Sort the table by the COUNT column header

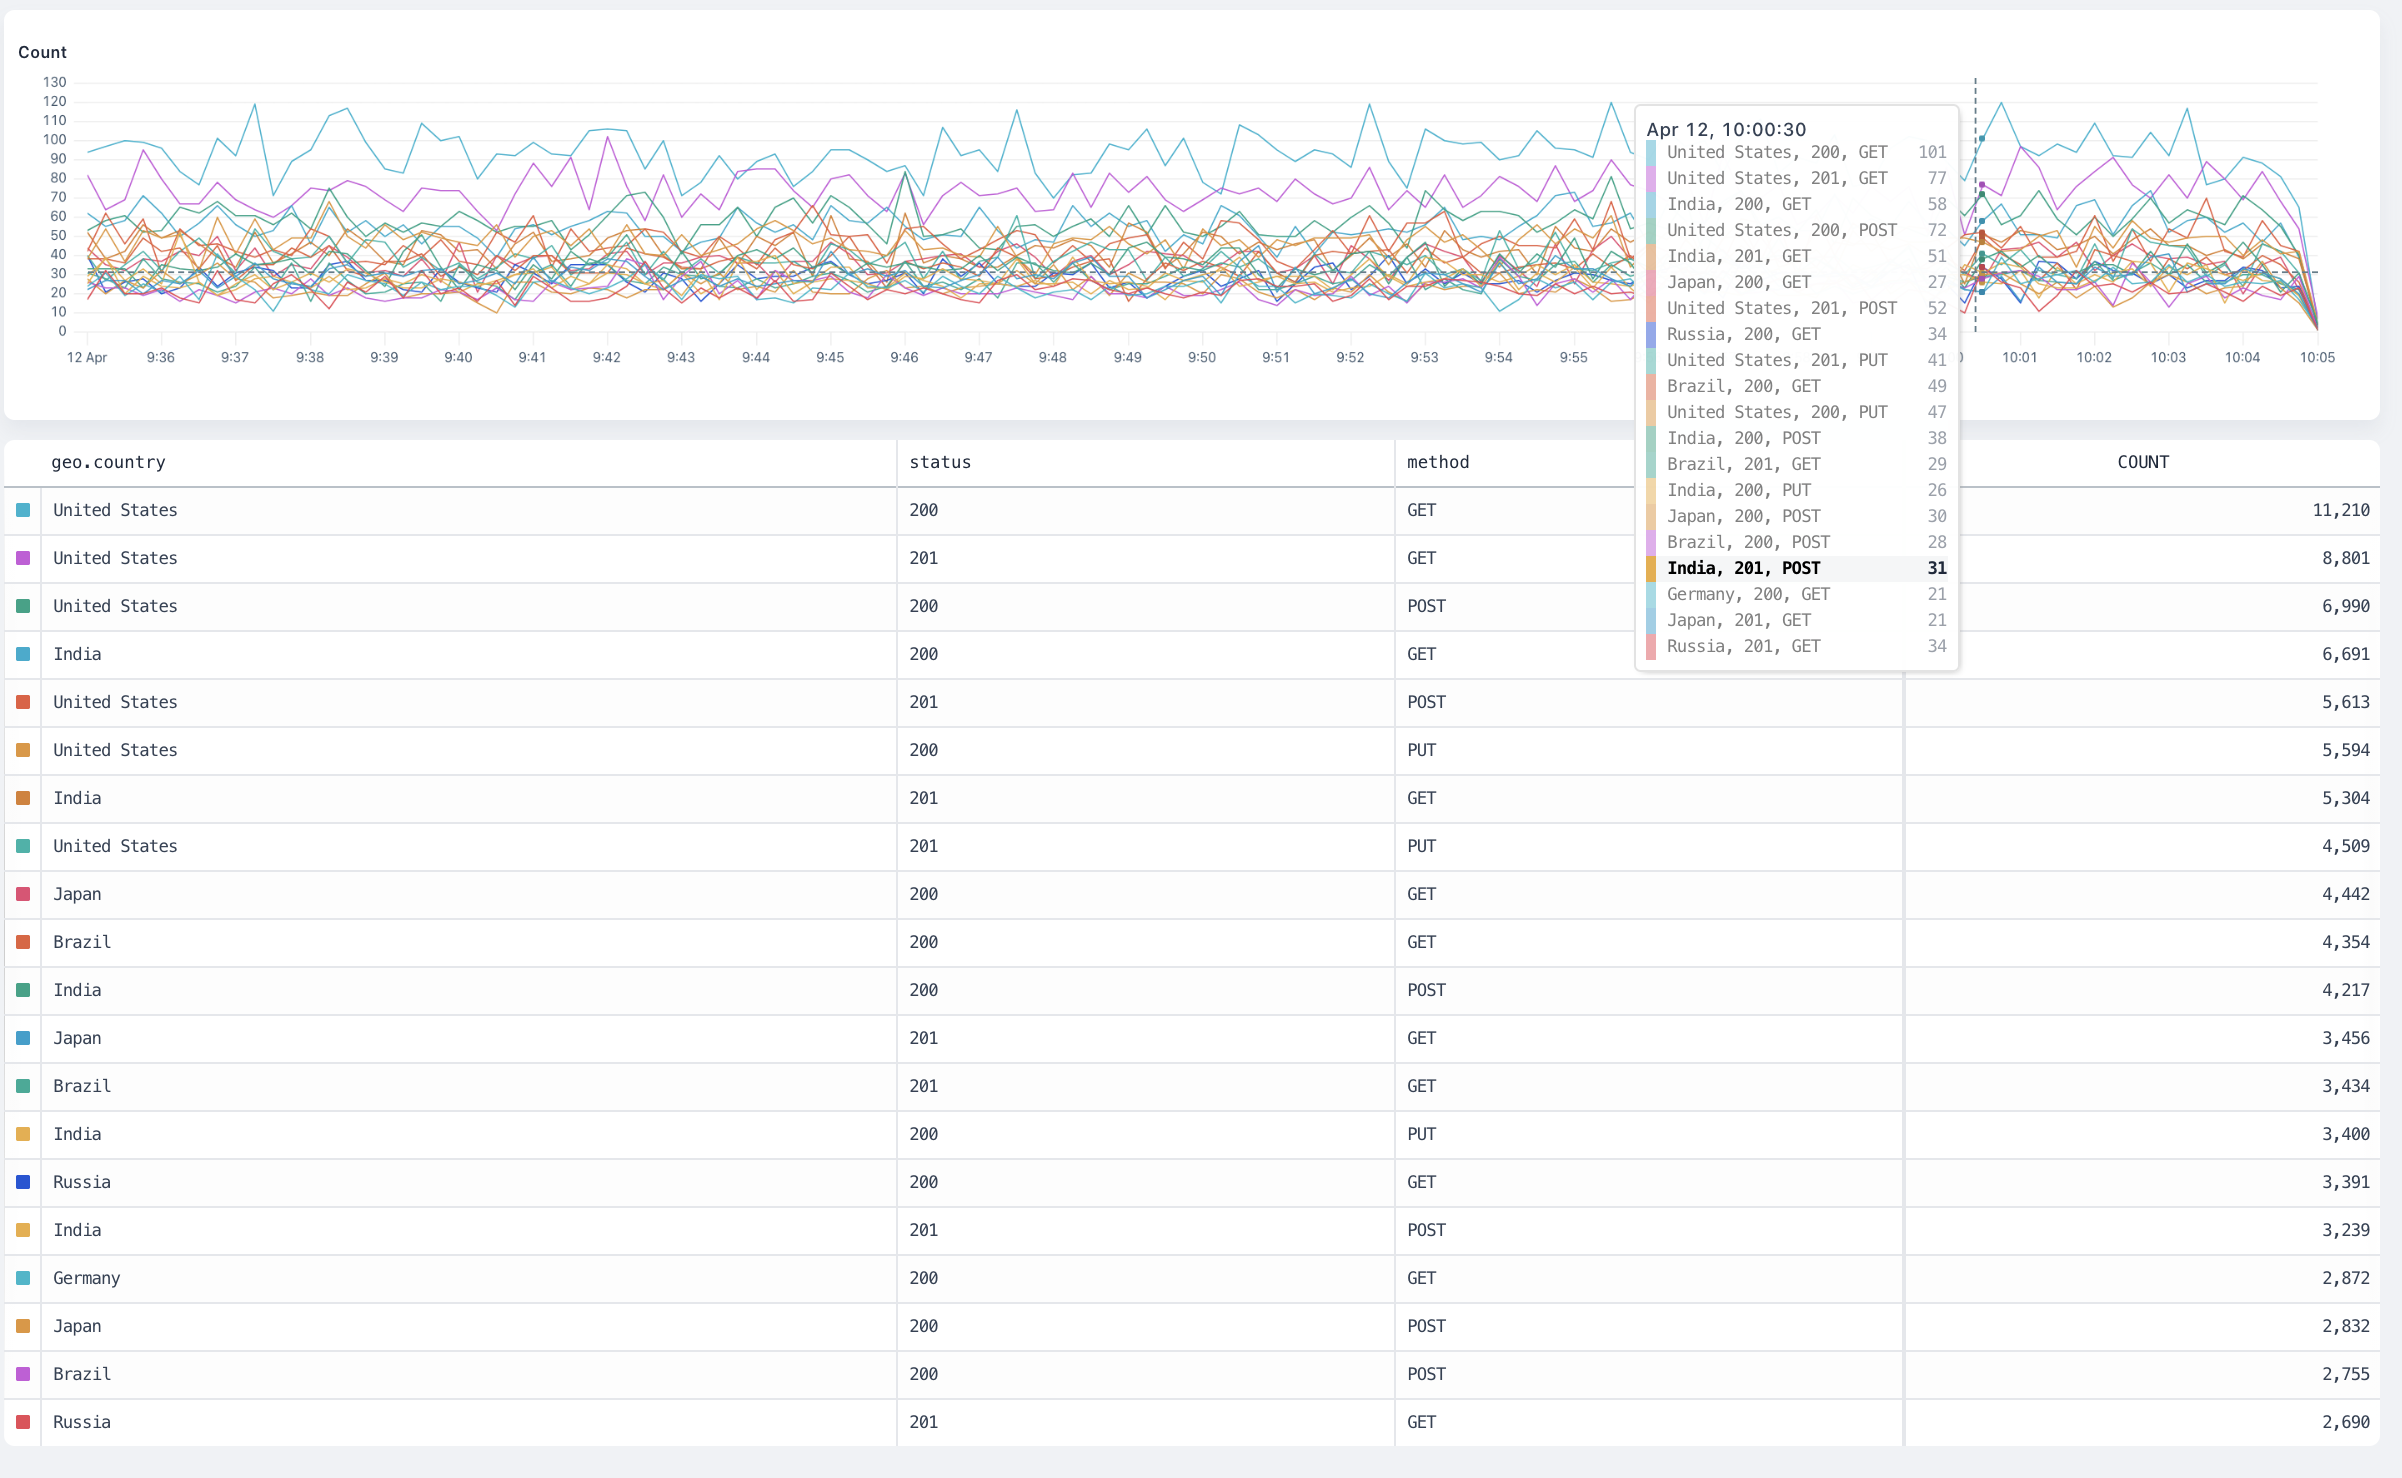point(2142,462)
